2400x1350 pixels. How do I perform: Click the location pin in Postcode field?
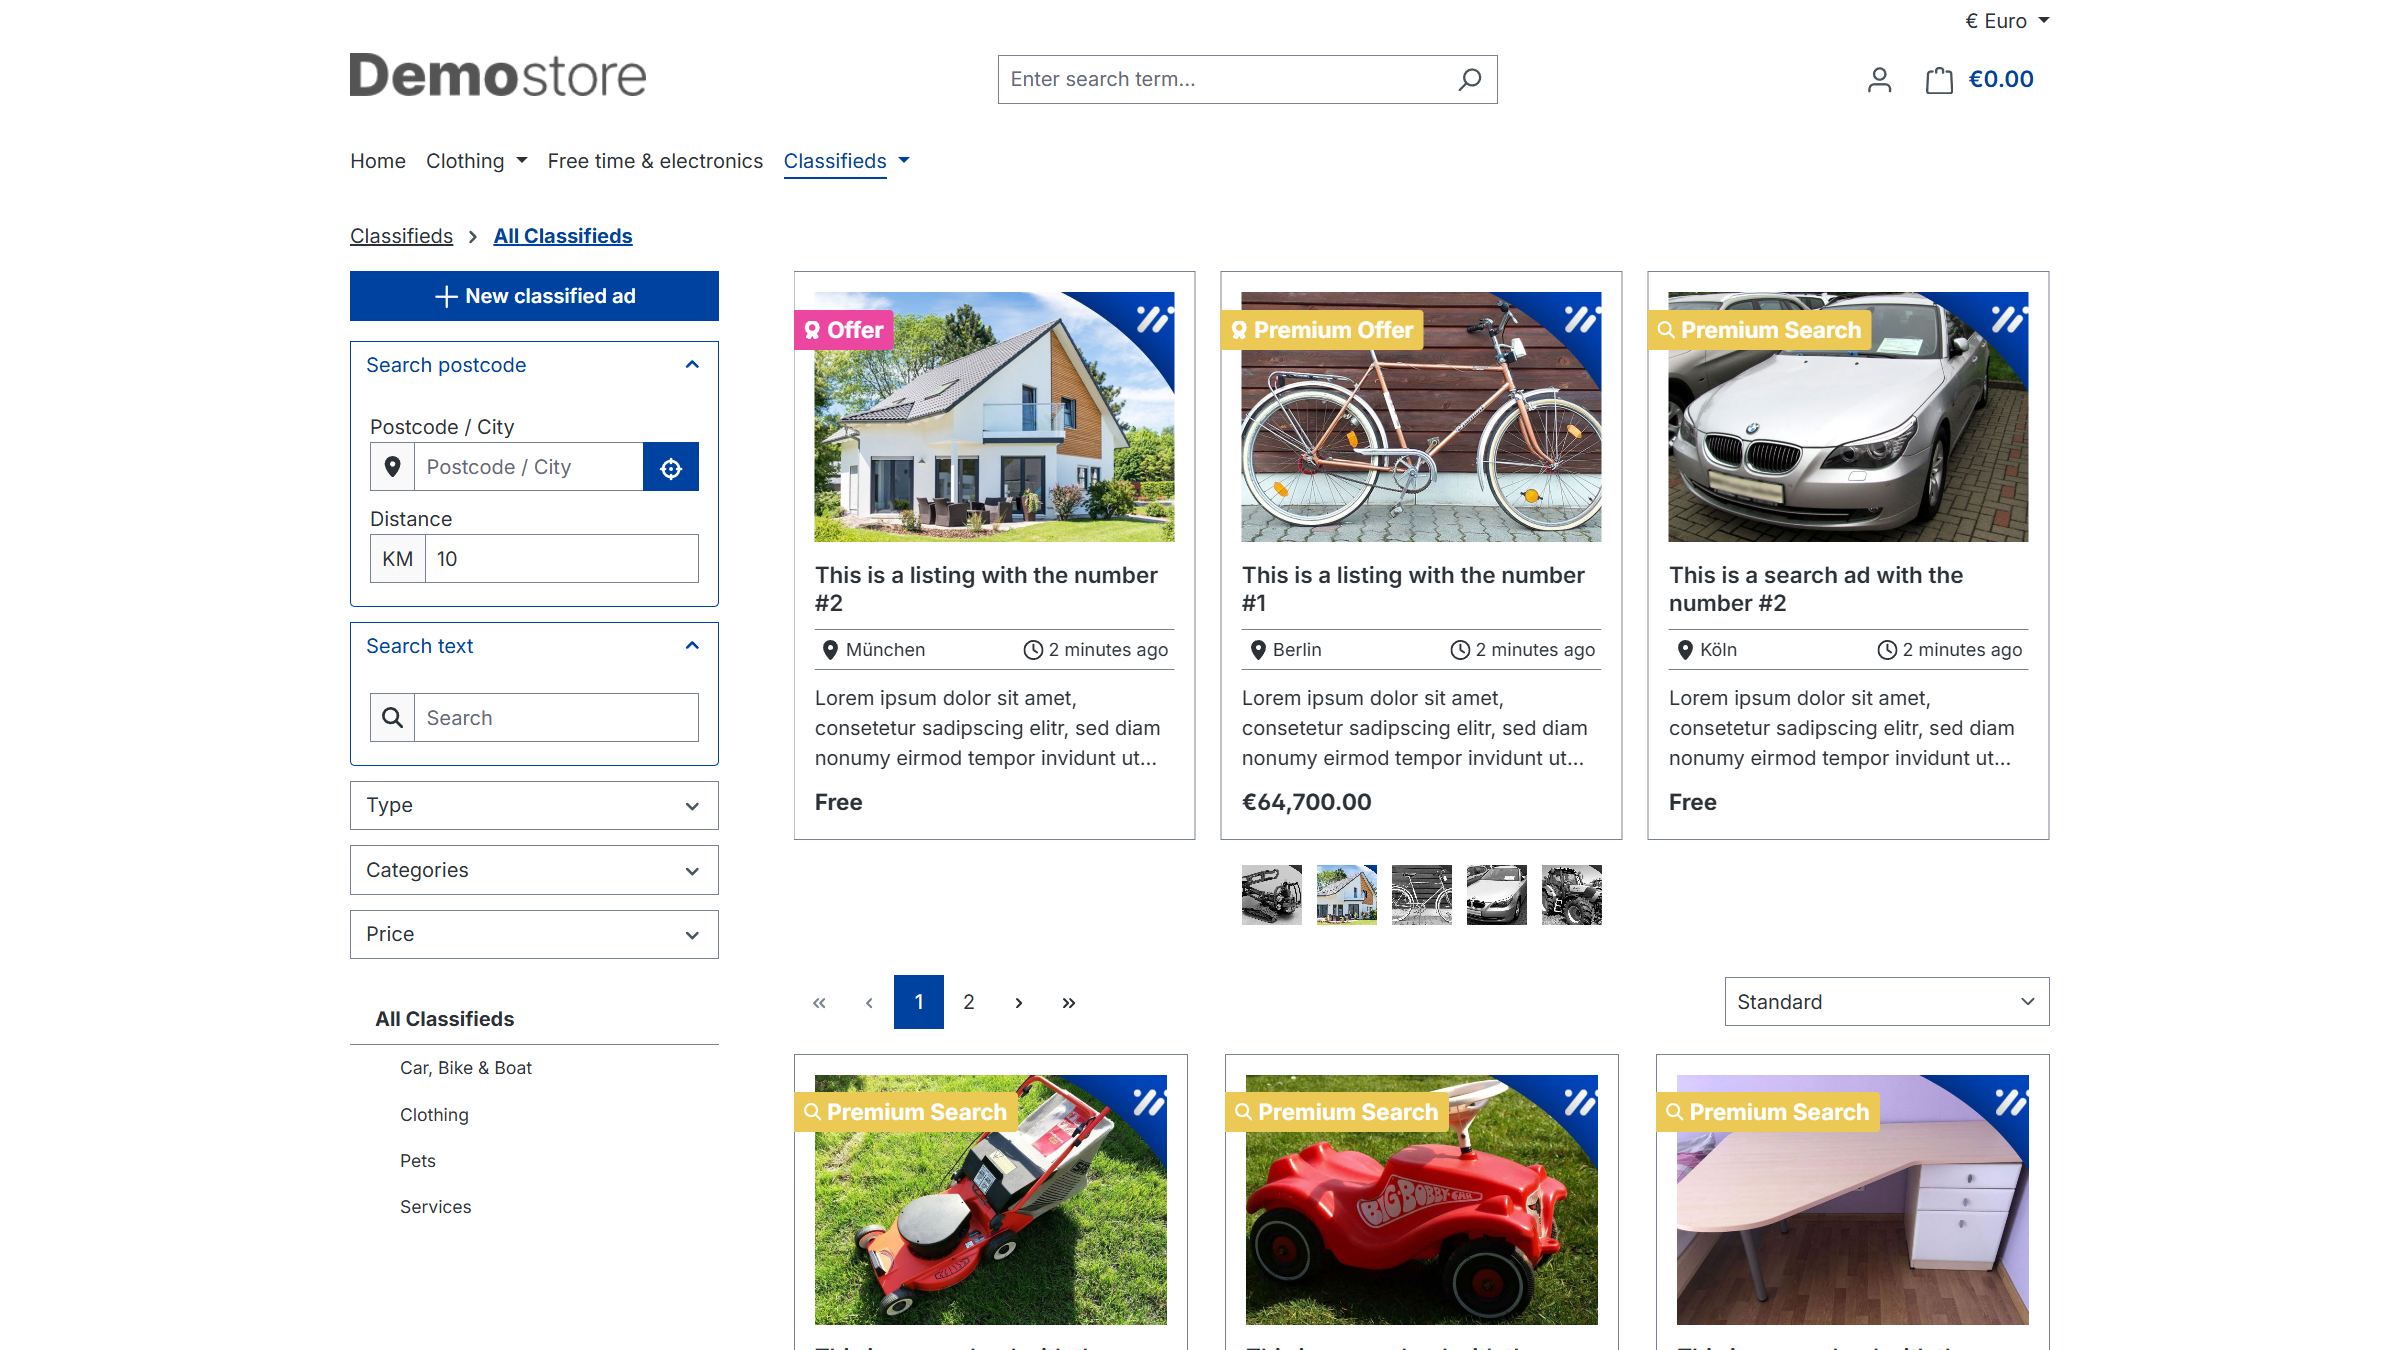(x=393, y=467)
